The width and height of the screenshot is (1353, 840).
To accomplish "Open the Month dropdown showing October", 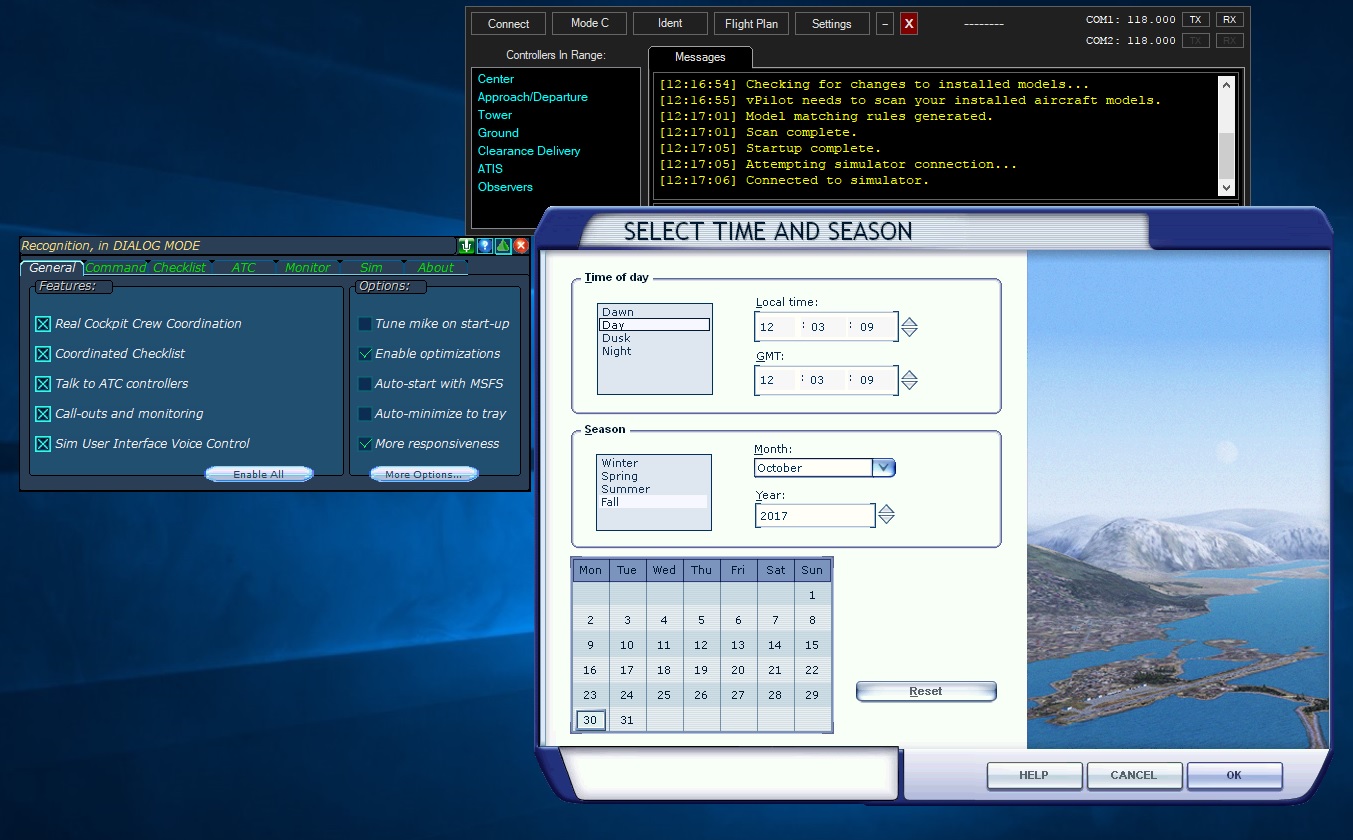I will (883, 467).
